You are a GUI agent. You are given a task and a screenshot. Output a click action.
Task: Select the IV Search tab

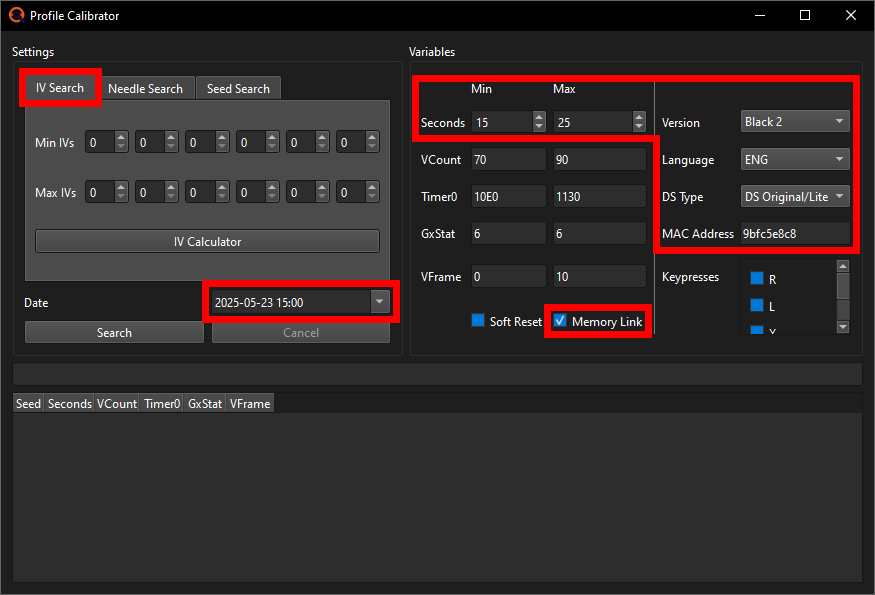click(x=59, y=88)
